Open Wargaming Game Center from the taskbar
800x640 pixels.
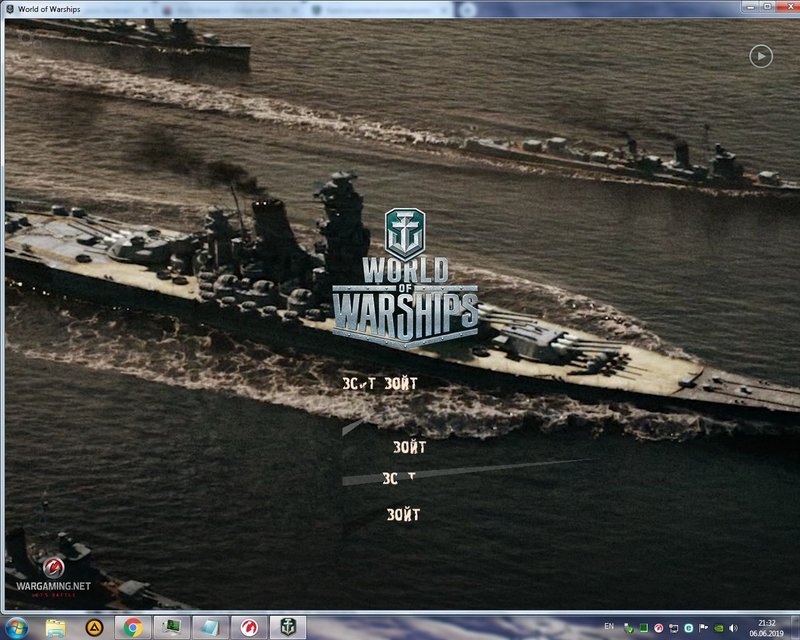coord(249,627)
